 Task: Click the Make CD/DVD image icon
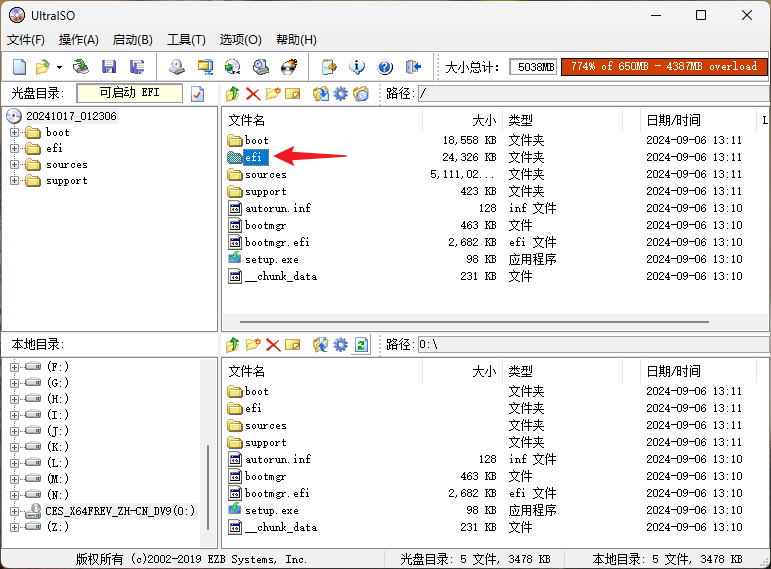[x=177, y=67]
